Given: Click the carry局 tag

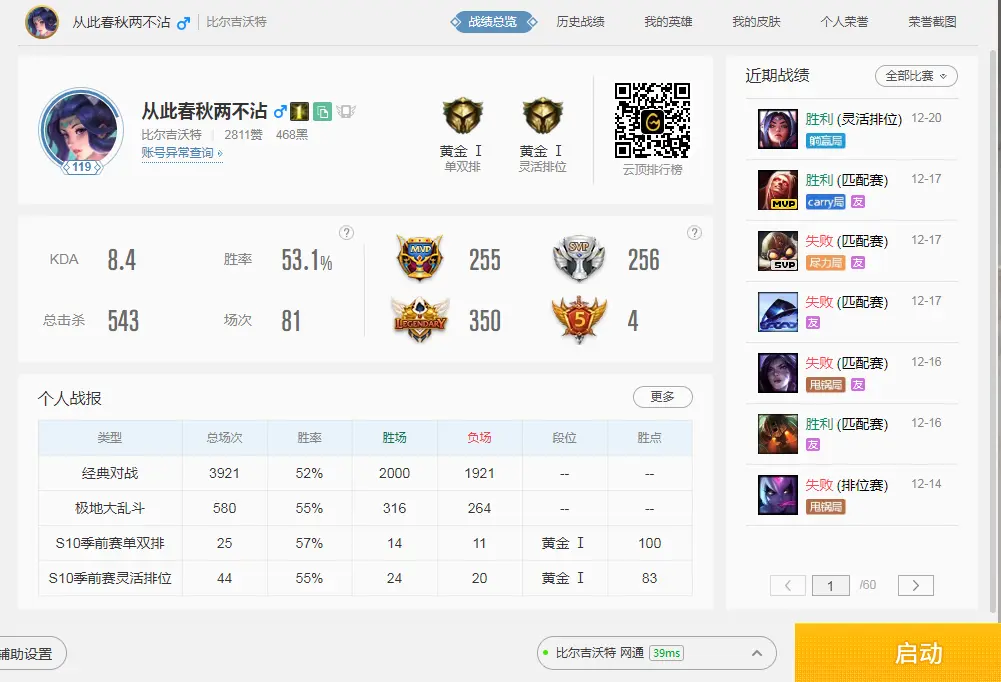Looking at the screenshot, I should [x=825, y=202].
